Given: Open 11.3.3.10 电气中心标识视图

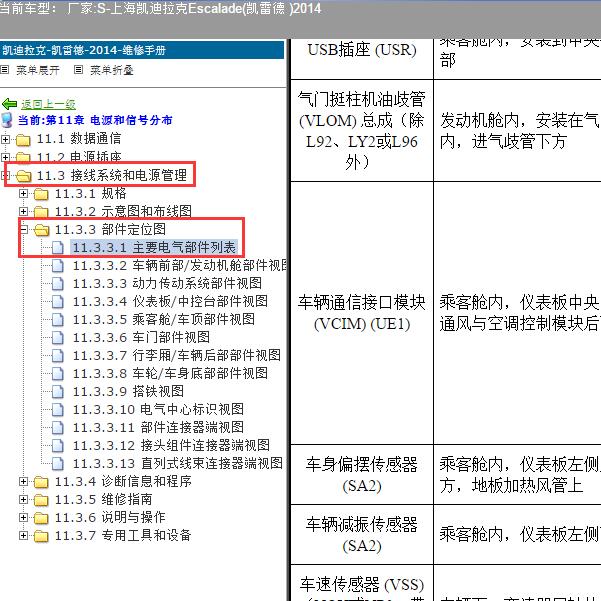Looking at the screenshot, I should click(158, 409).
